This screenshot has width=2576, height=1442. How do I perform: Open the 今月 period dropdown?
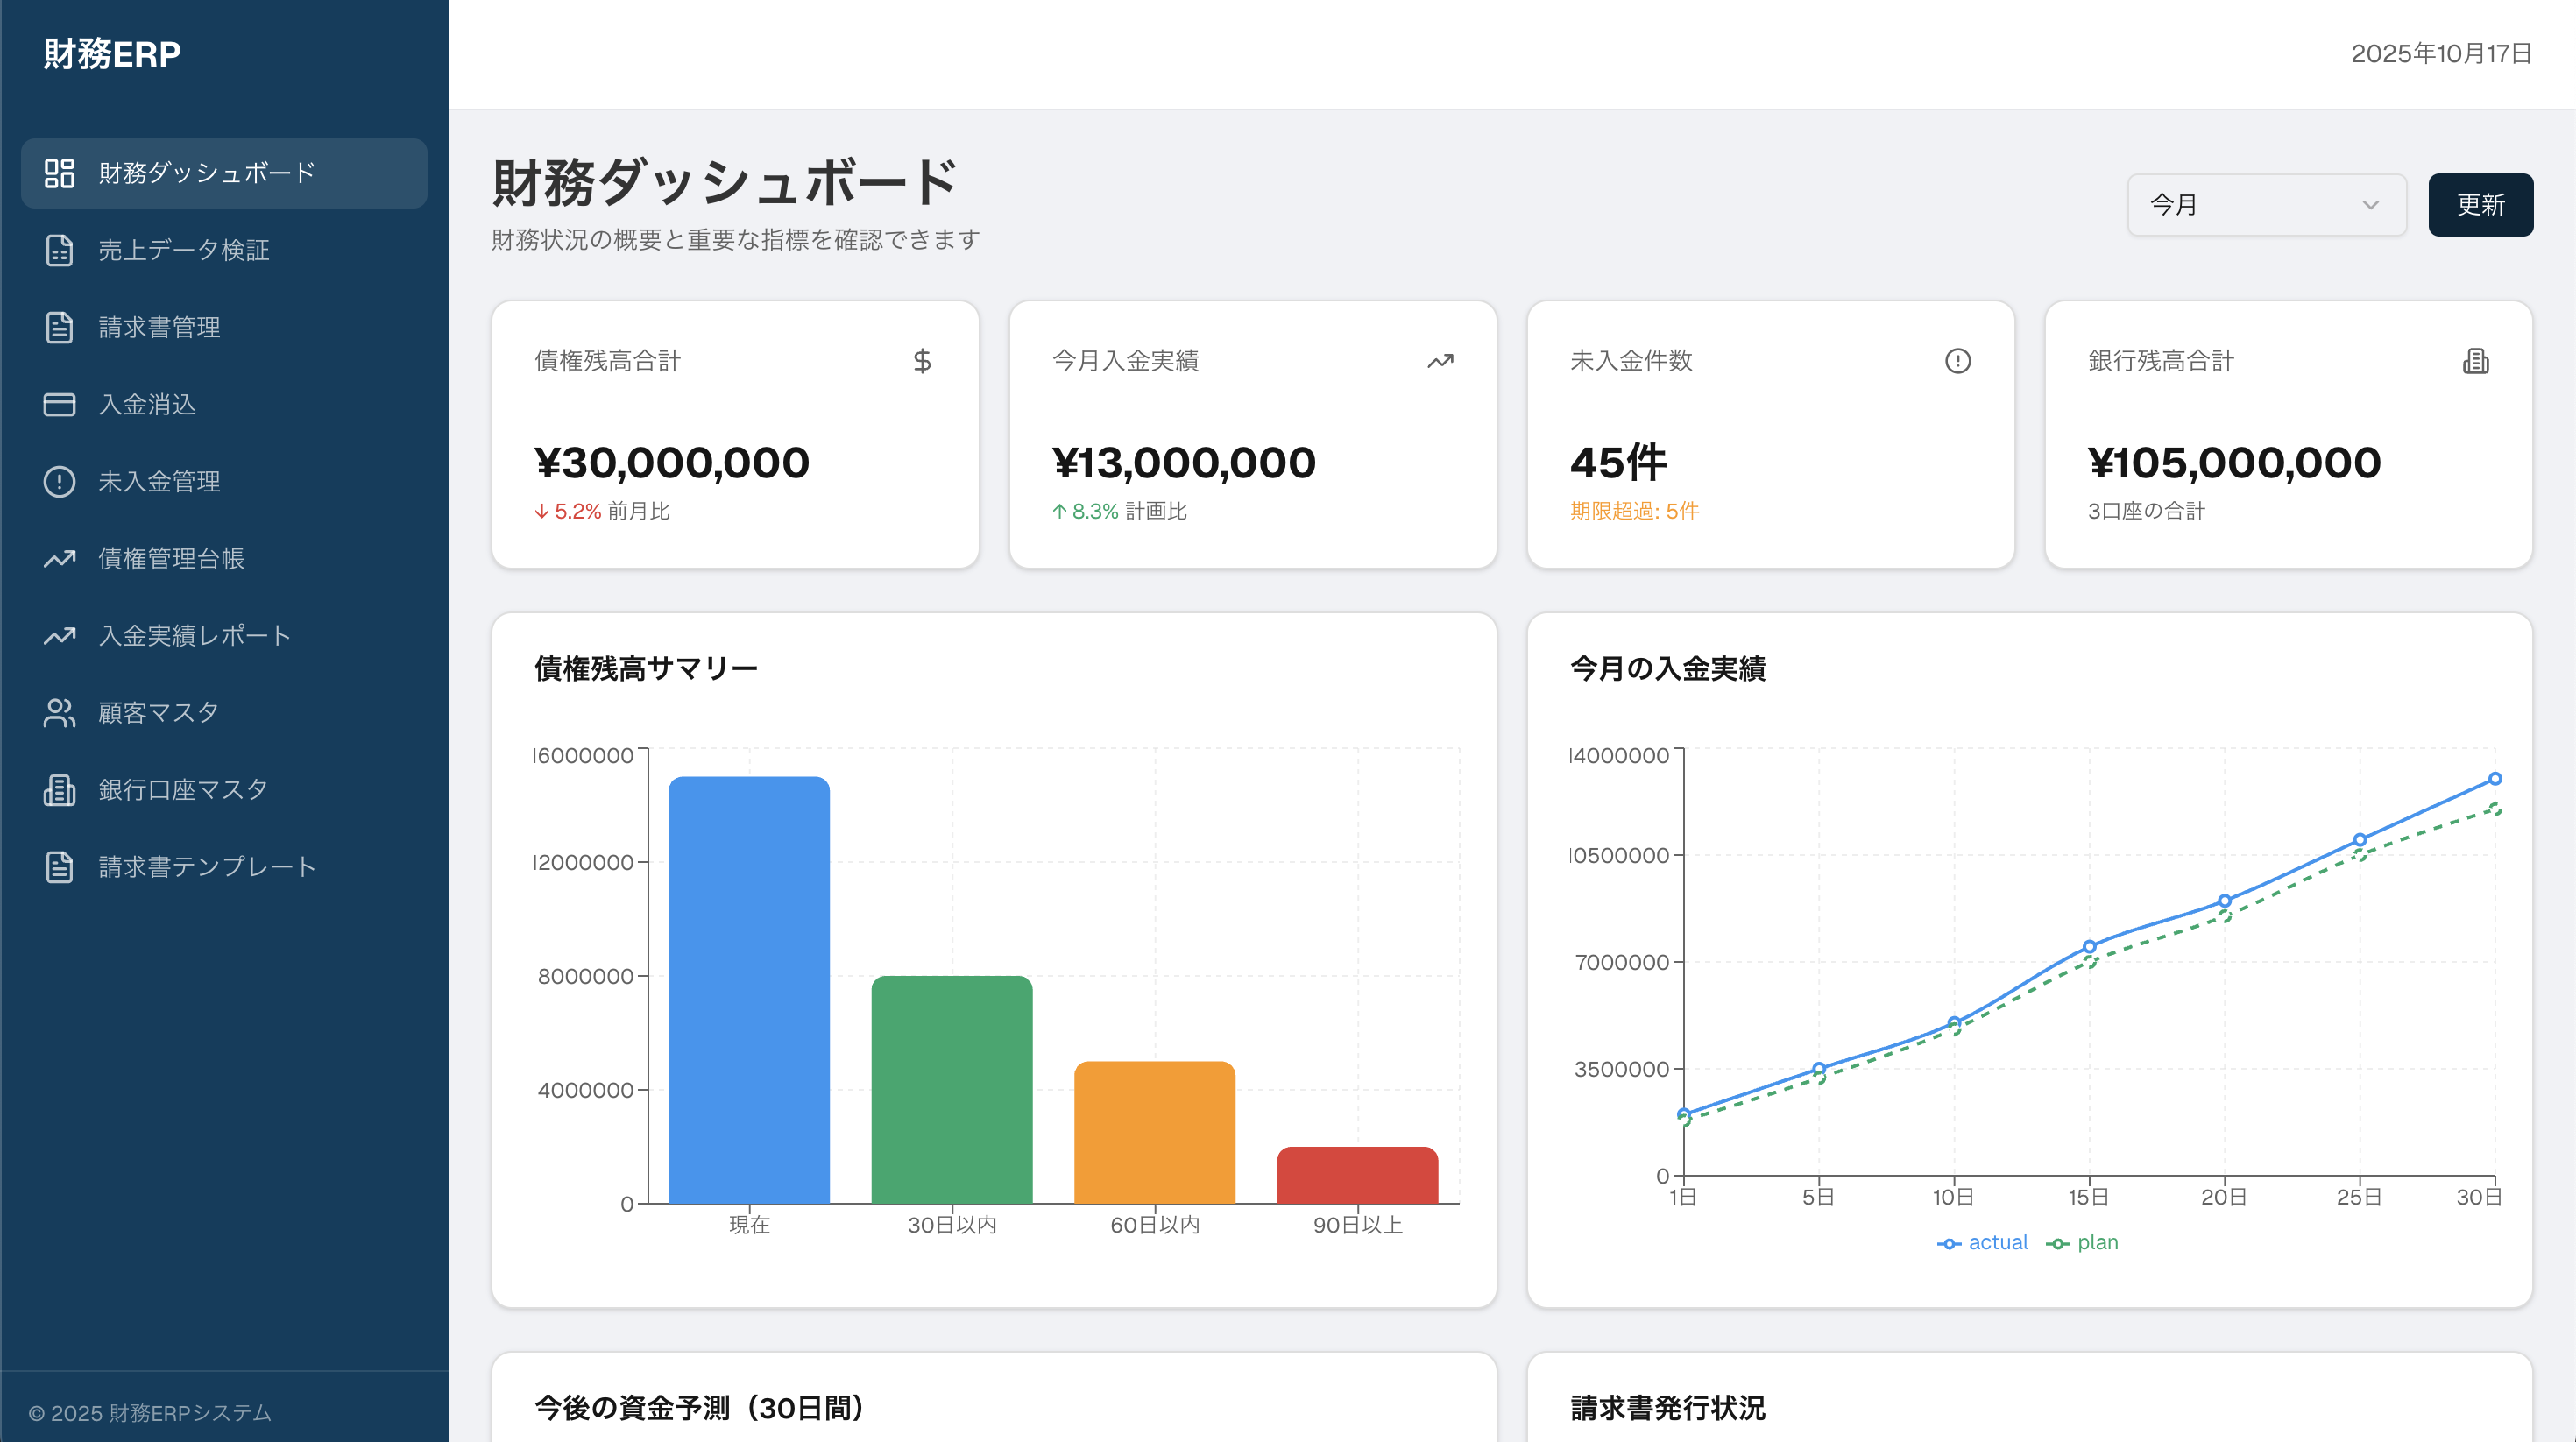pyautogui.click(x=2265, y=204)
